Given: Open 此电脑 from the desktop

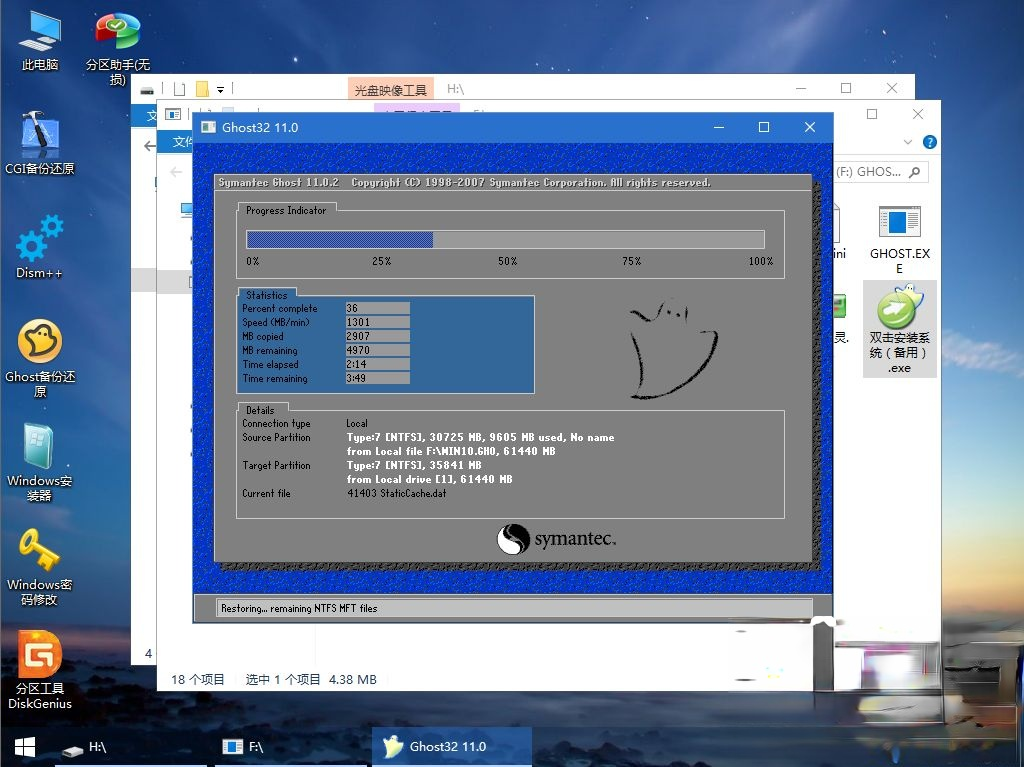Looking at the screenshot, I should click(x=38, y=30).
